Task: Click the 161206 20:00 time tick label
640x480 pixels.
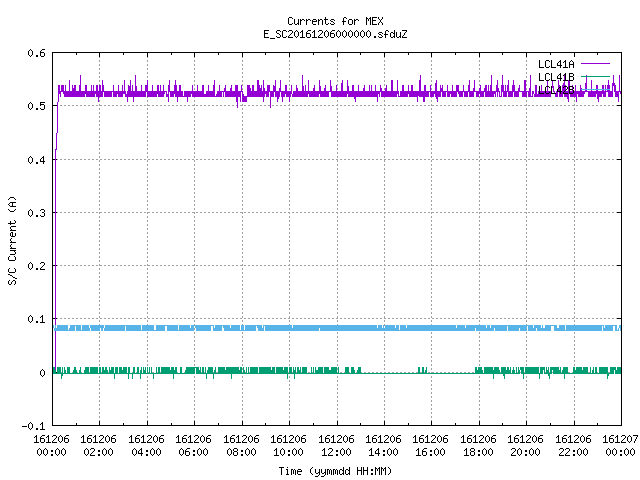Action: click(x=525, y=446)
